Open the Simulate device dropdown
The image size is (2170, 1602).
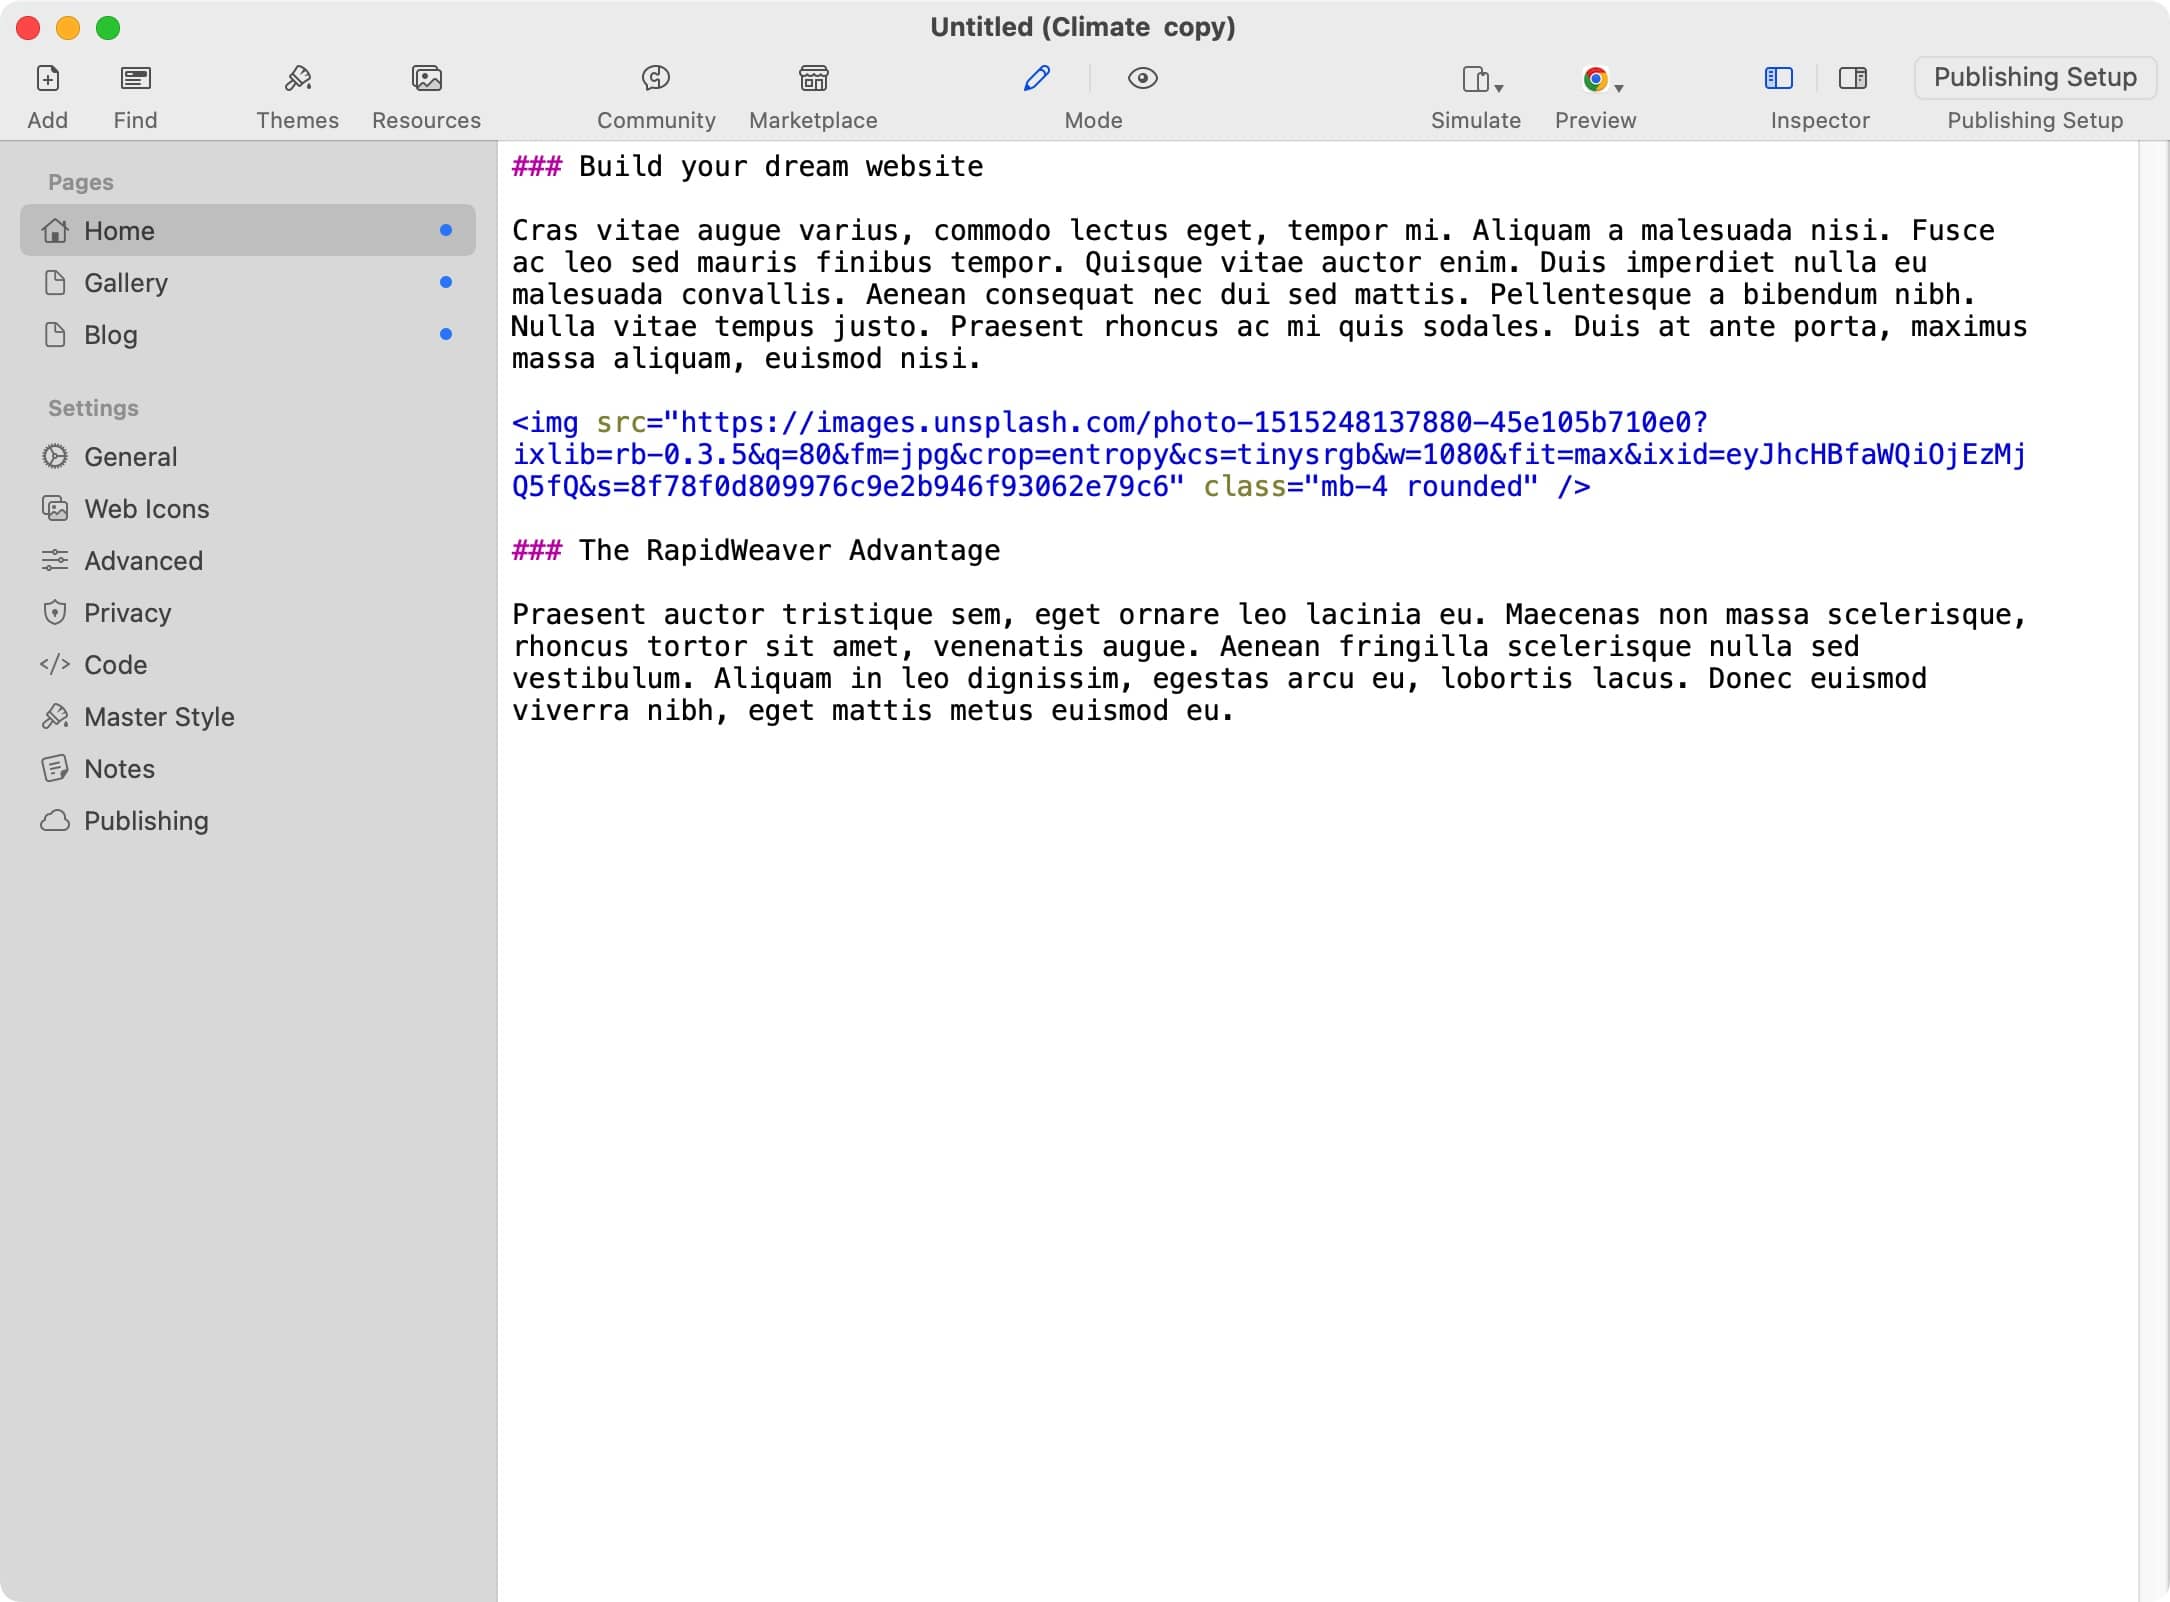point(1482,79)
